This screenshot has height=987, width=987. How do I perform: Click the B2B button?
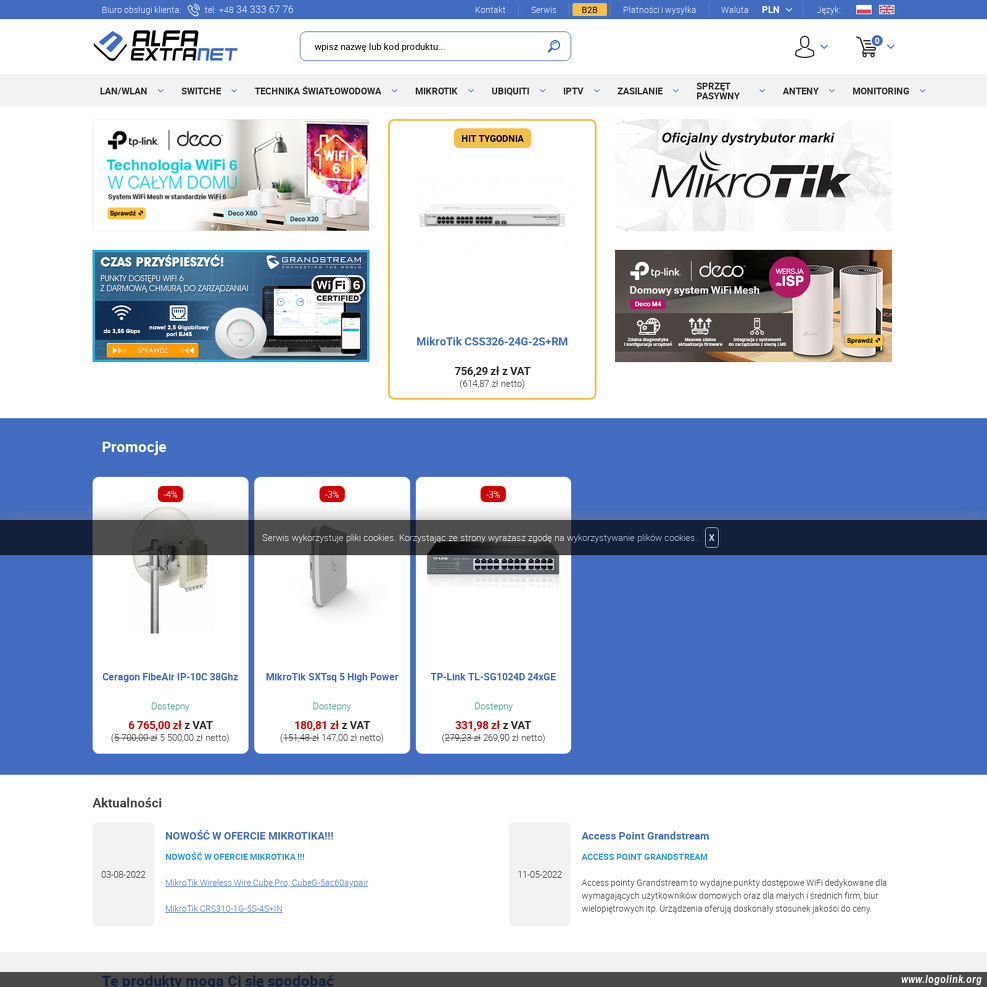tap(589, 10)
